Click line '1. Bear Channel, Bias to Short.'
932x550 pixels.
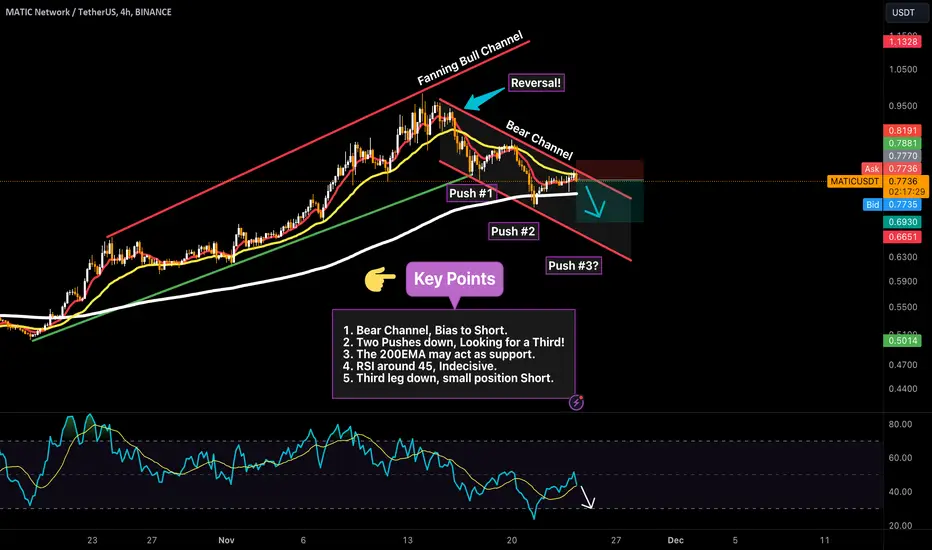tap(425, 330)
